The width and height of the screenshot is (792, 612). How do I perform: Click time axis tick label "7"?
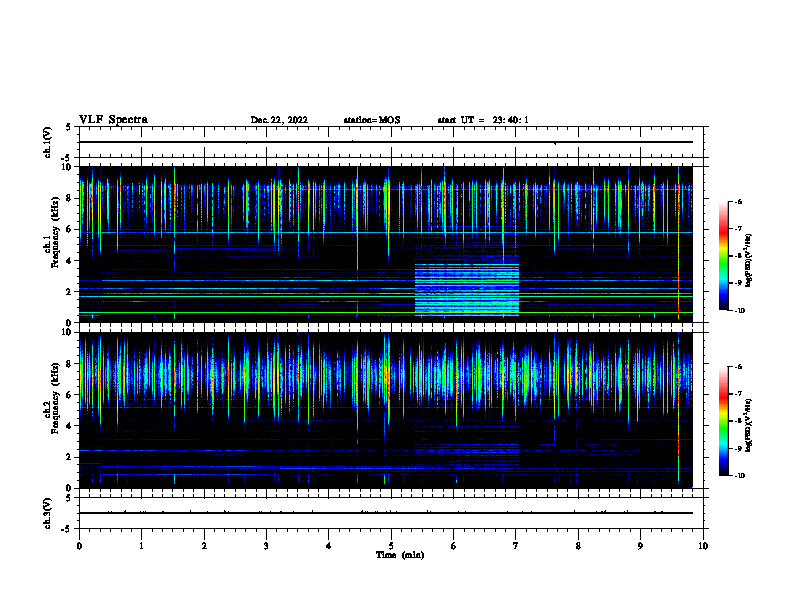coord(516,546)
